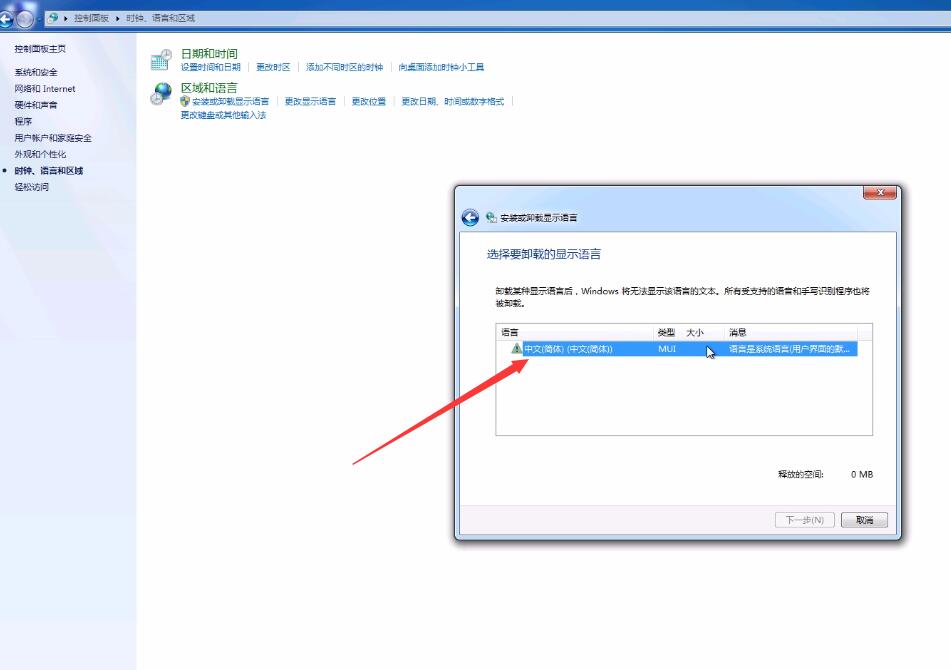951x670 pixels.
Task: Open 硬件和声音 category in sidebar
Action: point(36,105)
